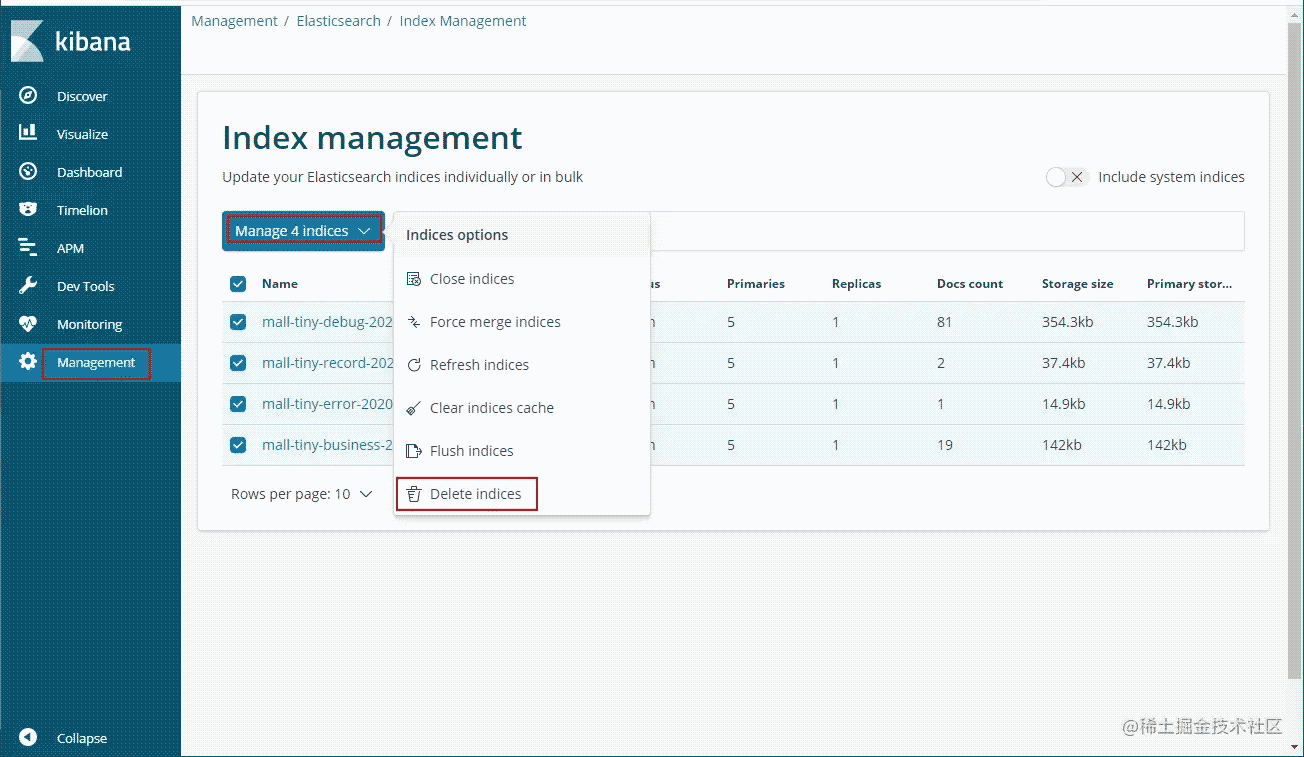1304x757 pixels.
Task: Toggle Include system indices switch
Action: tap(1066, 177)
